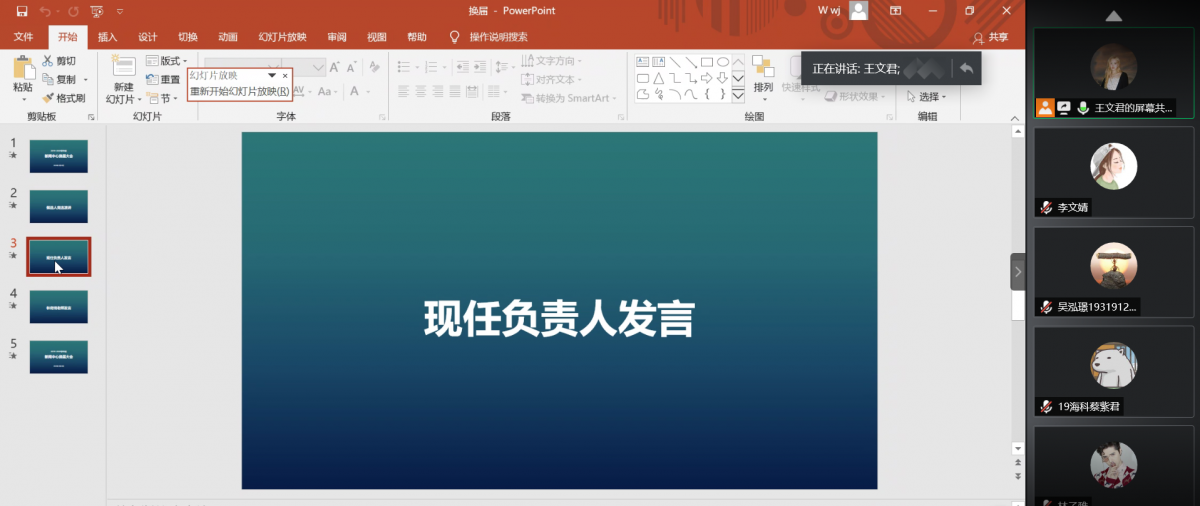
Task: Open the Insert (插入) ribbon tab
Action: point(107,37)
